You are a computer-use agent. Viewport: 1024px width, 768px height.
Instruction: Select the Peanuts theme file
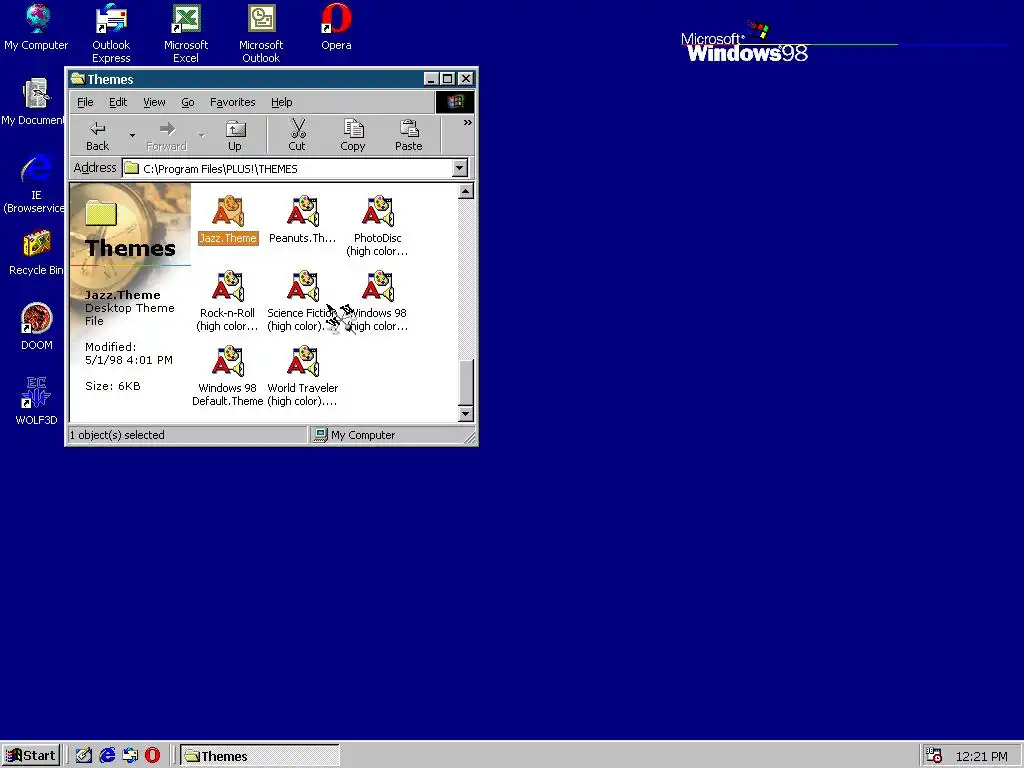[x=302, y=219]
